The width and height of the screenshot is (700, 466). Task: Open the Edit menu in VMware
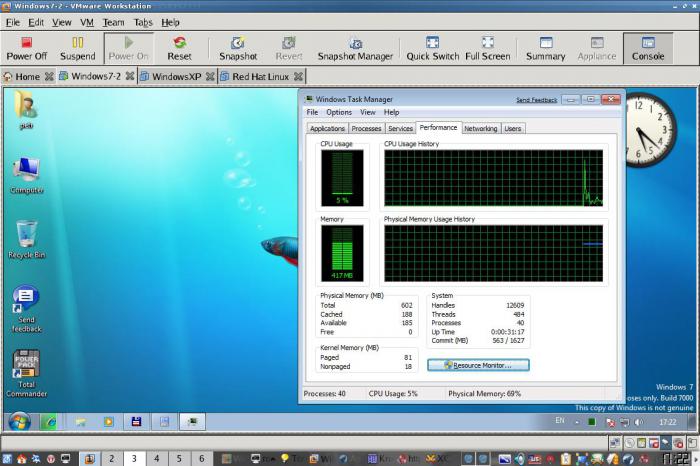tap(36, 22)
